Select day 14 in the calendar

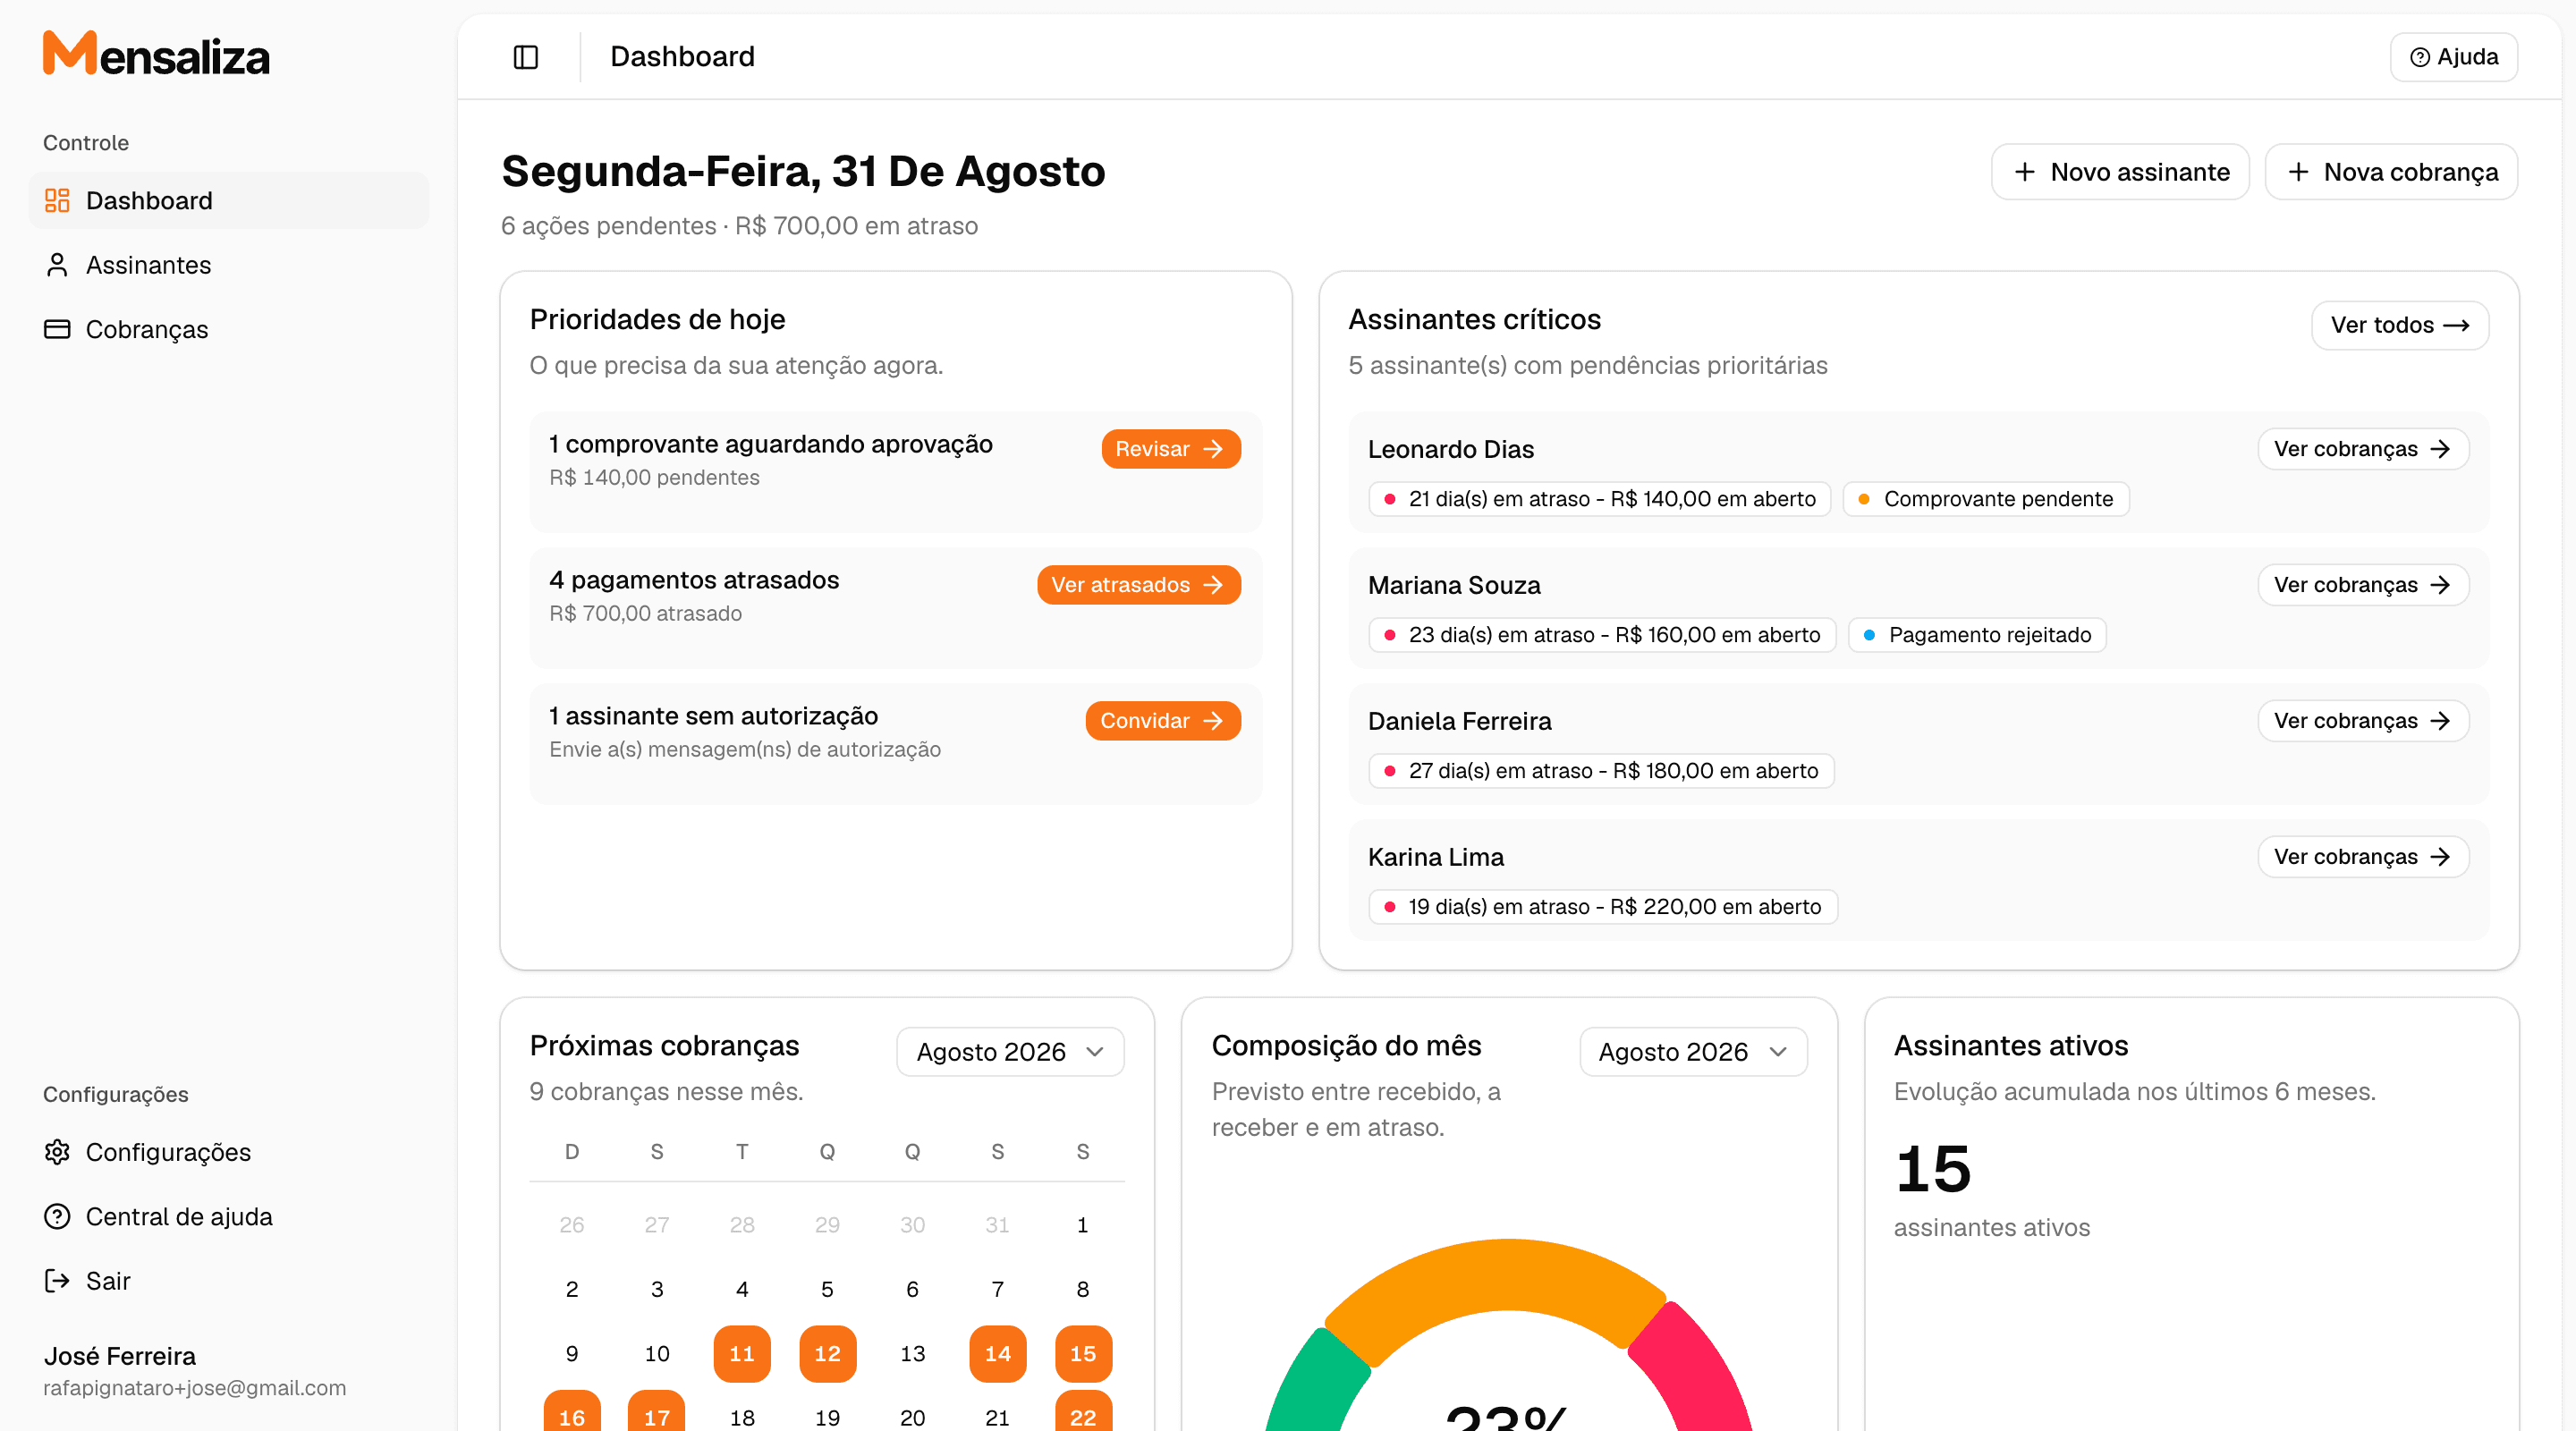coord(997,1354)
